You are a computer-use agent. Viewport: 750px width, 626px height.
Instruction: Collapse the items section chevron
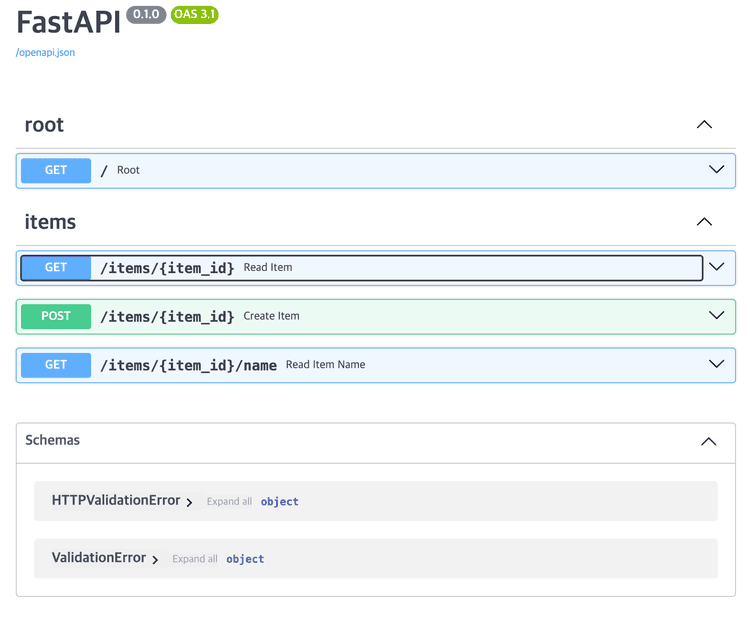click(704, 222)
